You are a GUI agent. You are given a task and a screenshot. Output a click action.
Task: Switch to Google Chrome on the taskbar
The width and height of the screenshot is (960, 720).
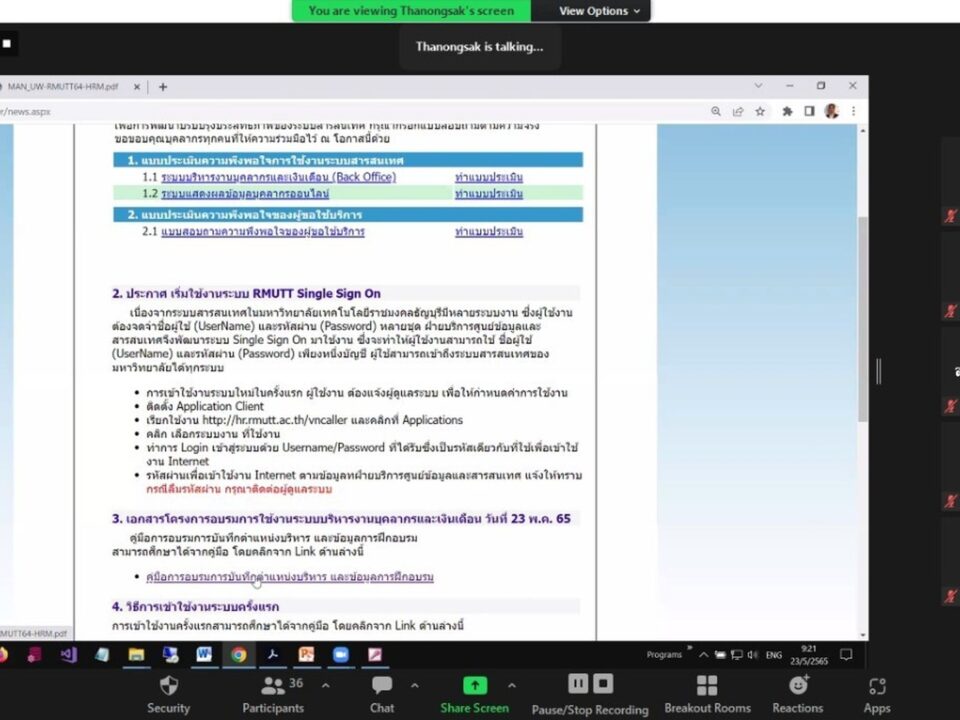(x=238, y=654)
